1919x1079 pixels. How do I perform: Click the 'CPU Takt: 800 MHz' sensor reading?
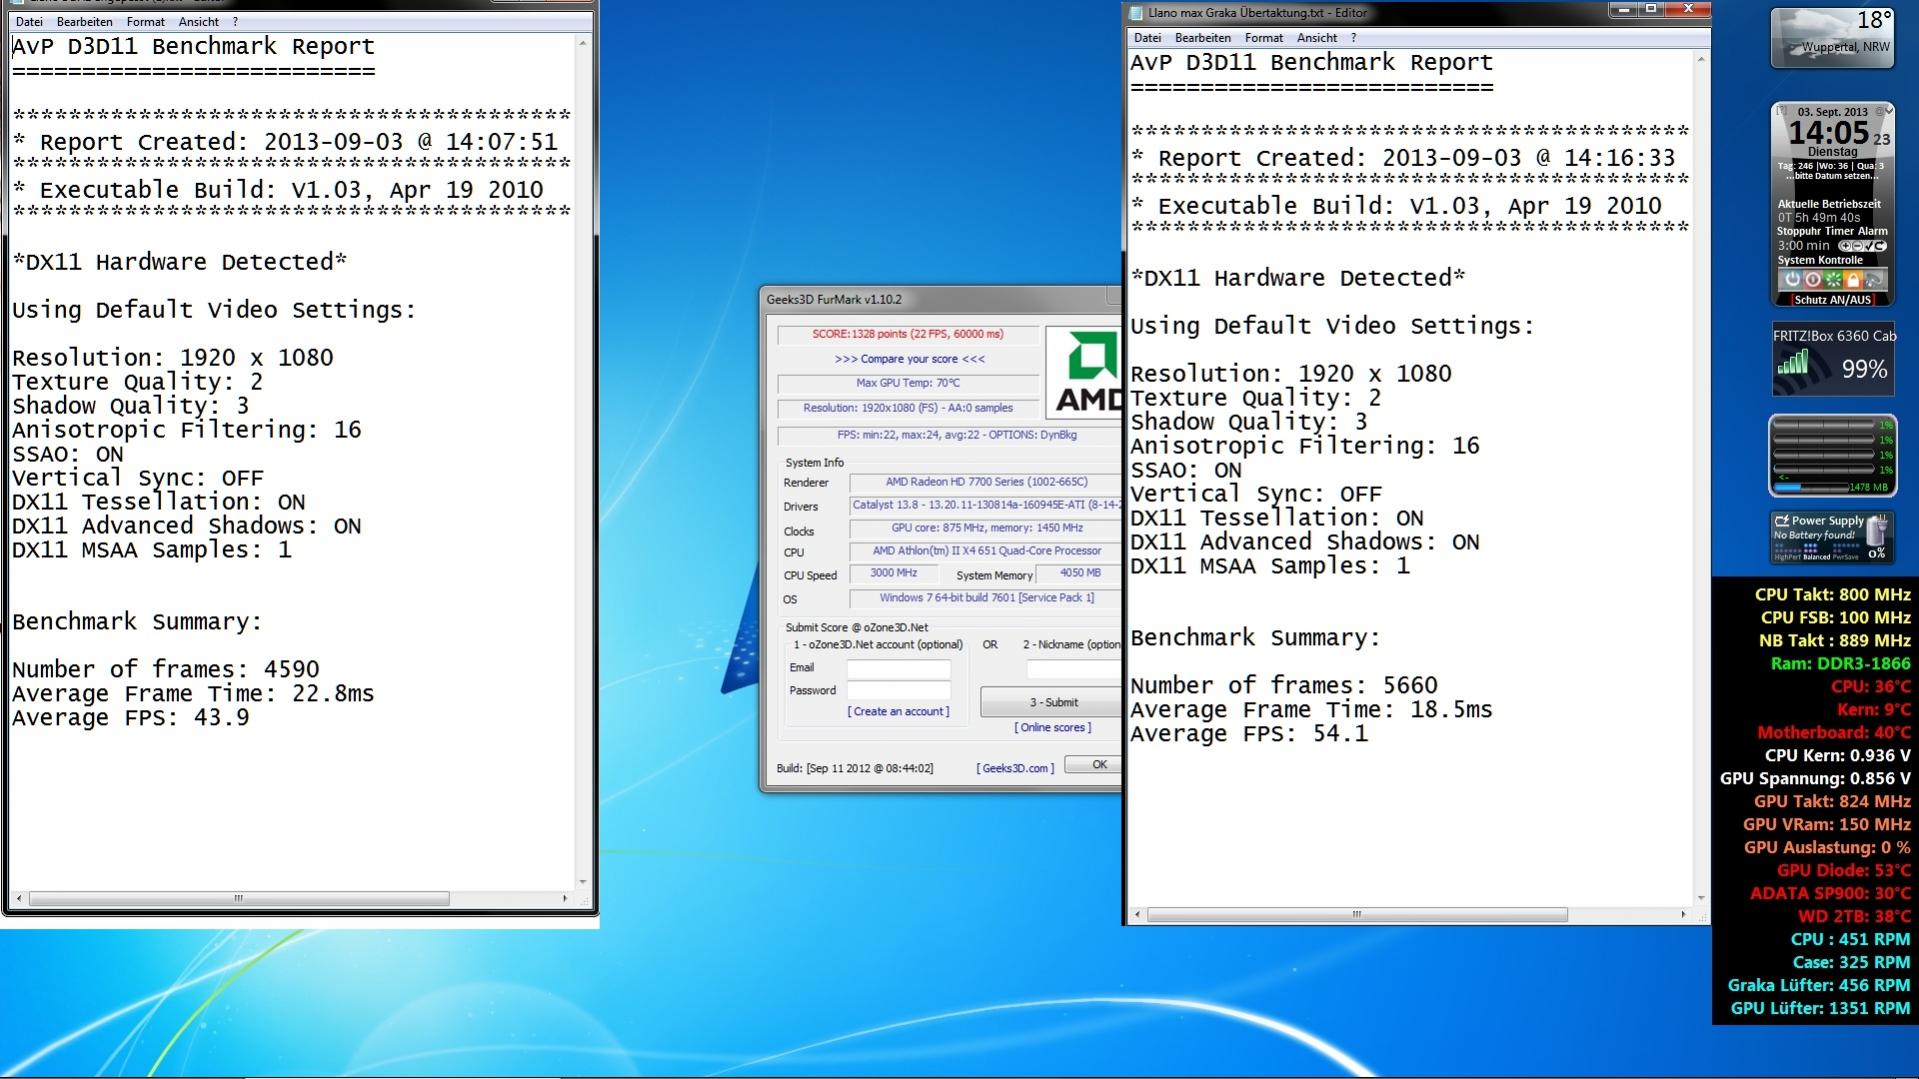pos(1832,594)
